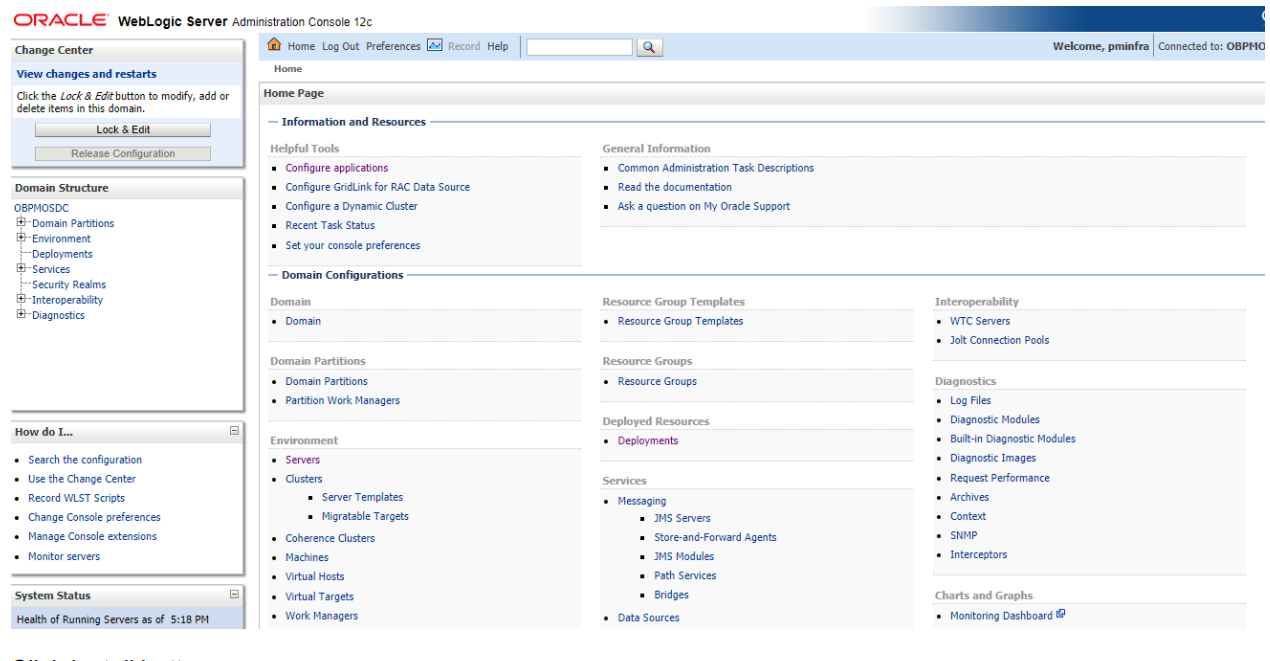Image resolution: width=1270 pixels, height=661 pixels.
Task: Expand the Services tree node
Action: (21, 268)
